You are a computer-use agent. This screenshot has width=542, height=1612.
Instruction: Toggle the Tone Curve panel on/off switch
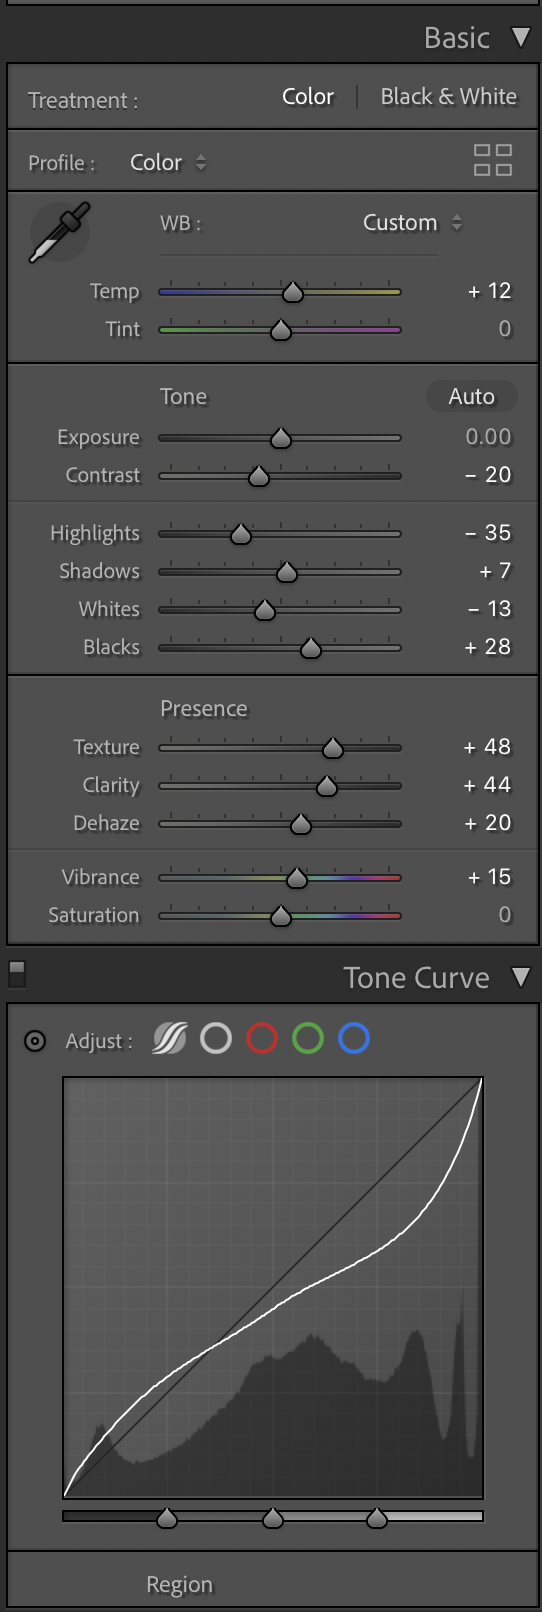point(16,973)
